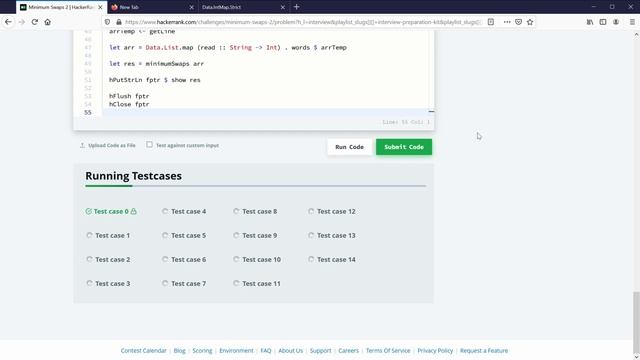Select the Test case 3 radio
Screen dimensions: 640x360
click(89, 283)
